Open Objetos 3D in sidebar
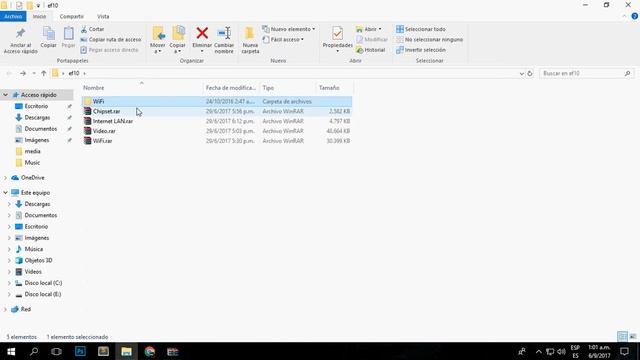640x360 pixels. pyautogui.click(x=38, y=260)
